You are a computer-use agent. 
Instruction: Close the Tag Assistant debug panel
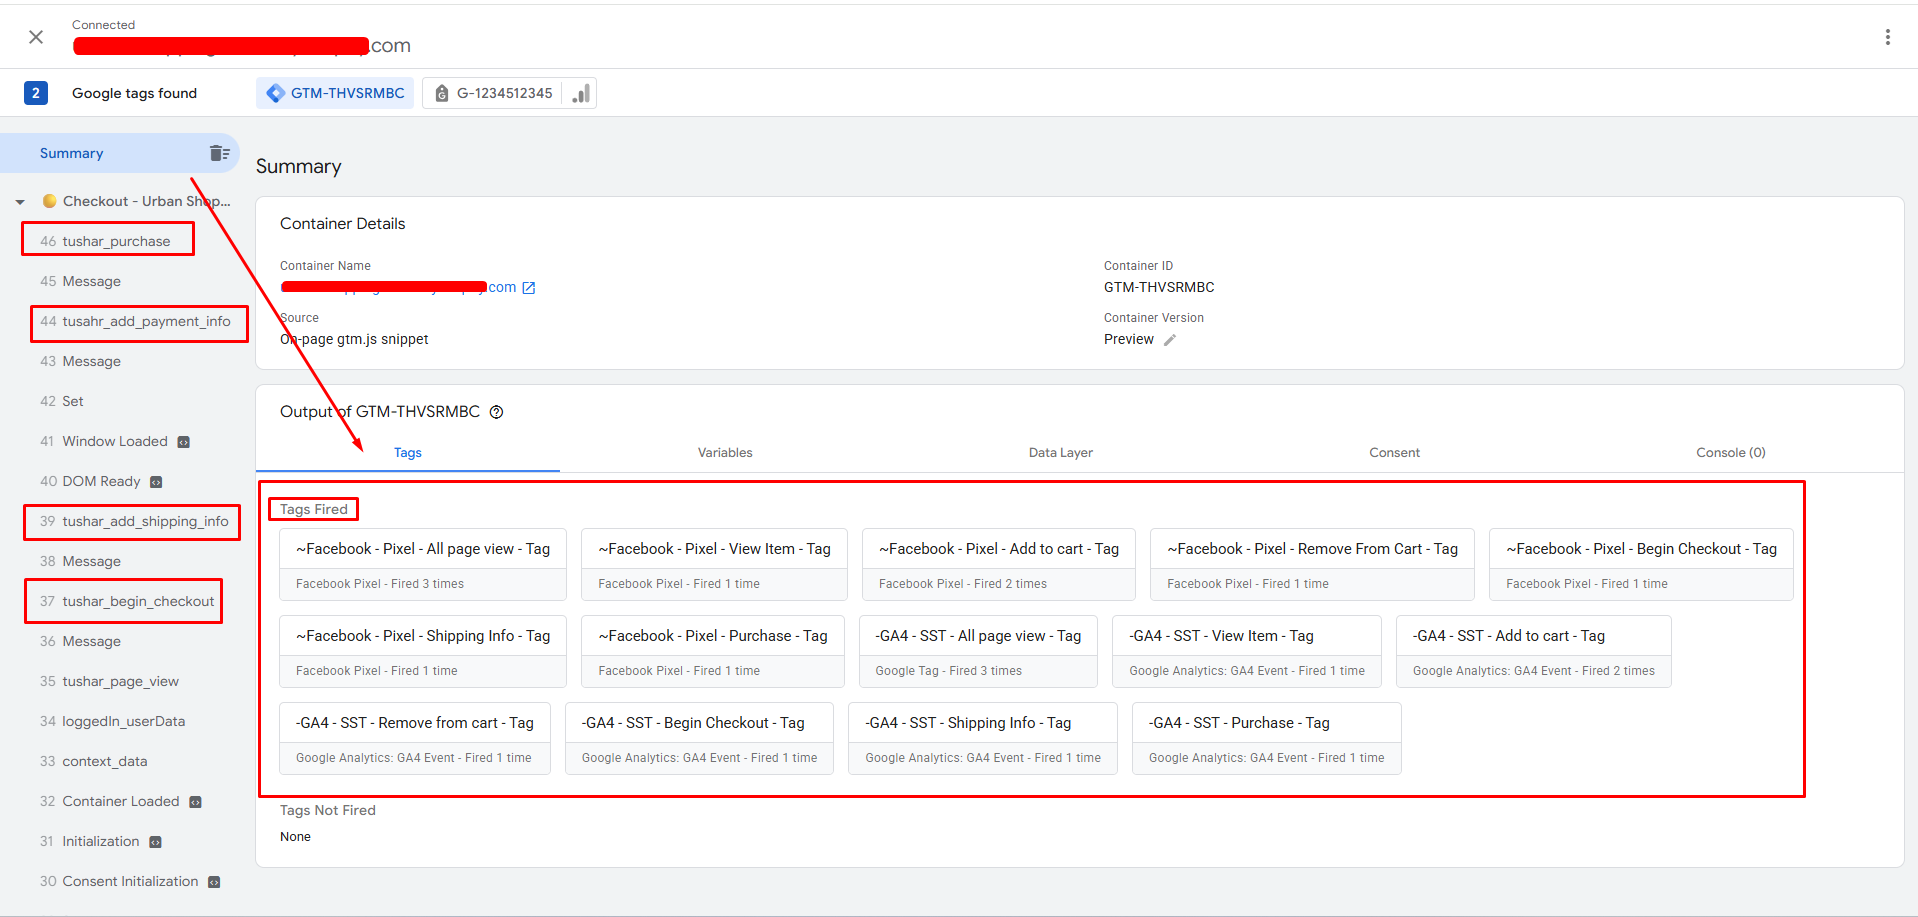coord(36,37)
